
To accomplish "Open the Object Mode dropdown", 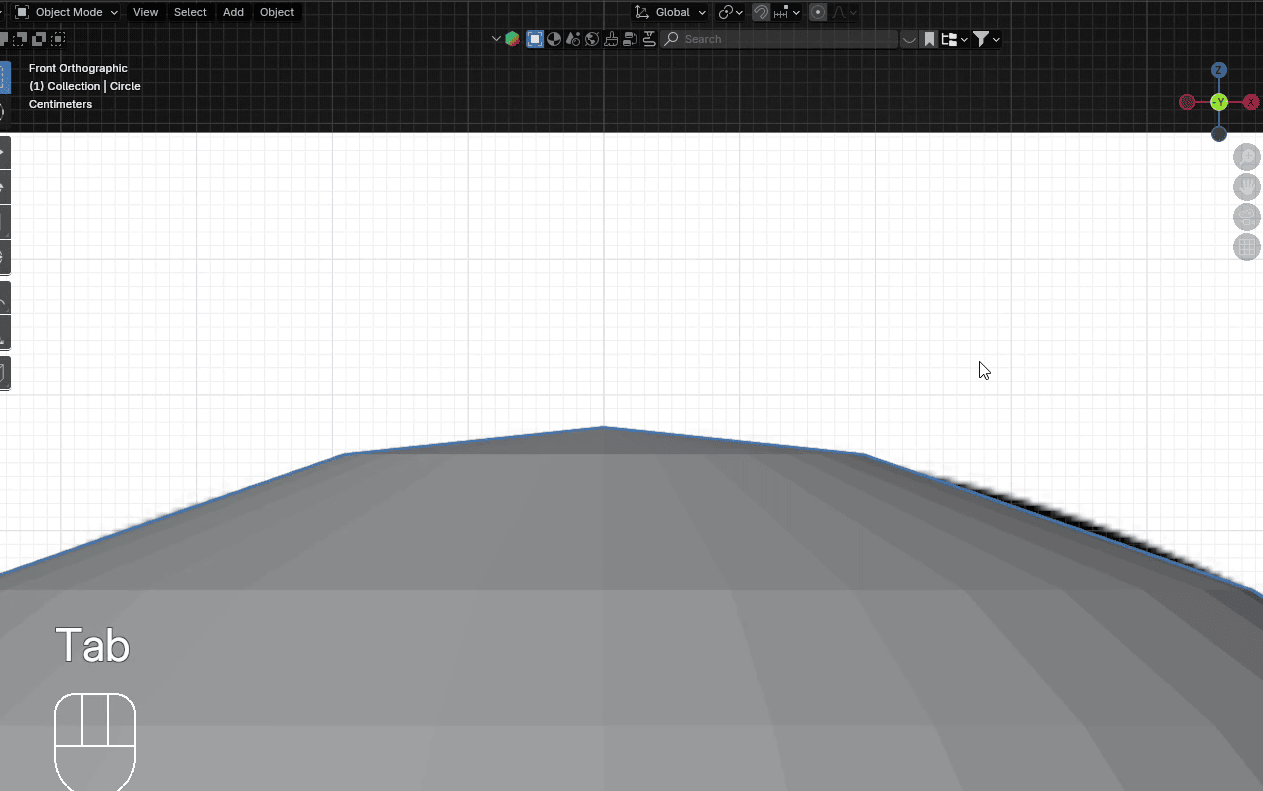I will (x=67, y=12).
